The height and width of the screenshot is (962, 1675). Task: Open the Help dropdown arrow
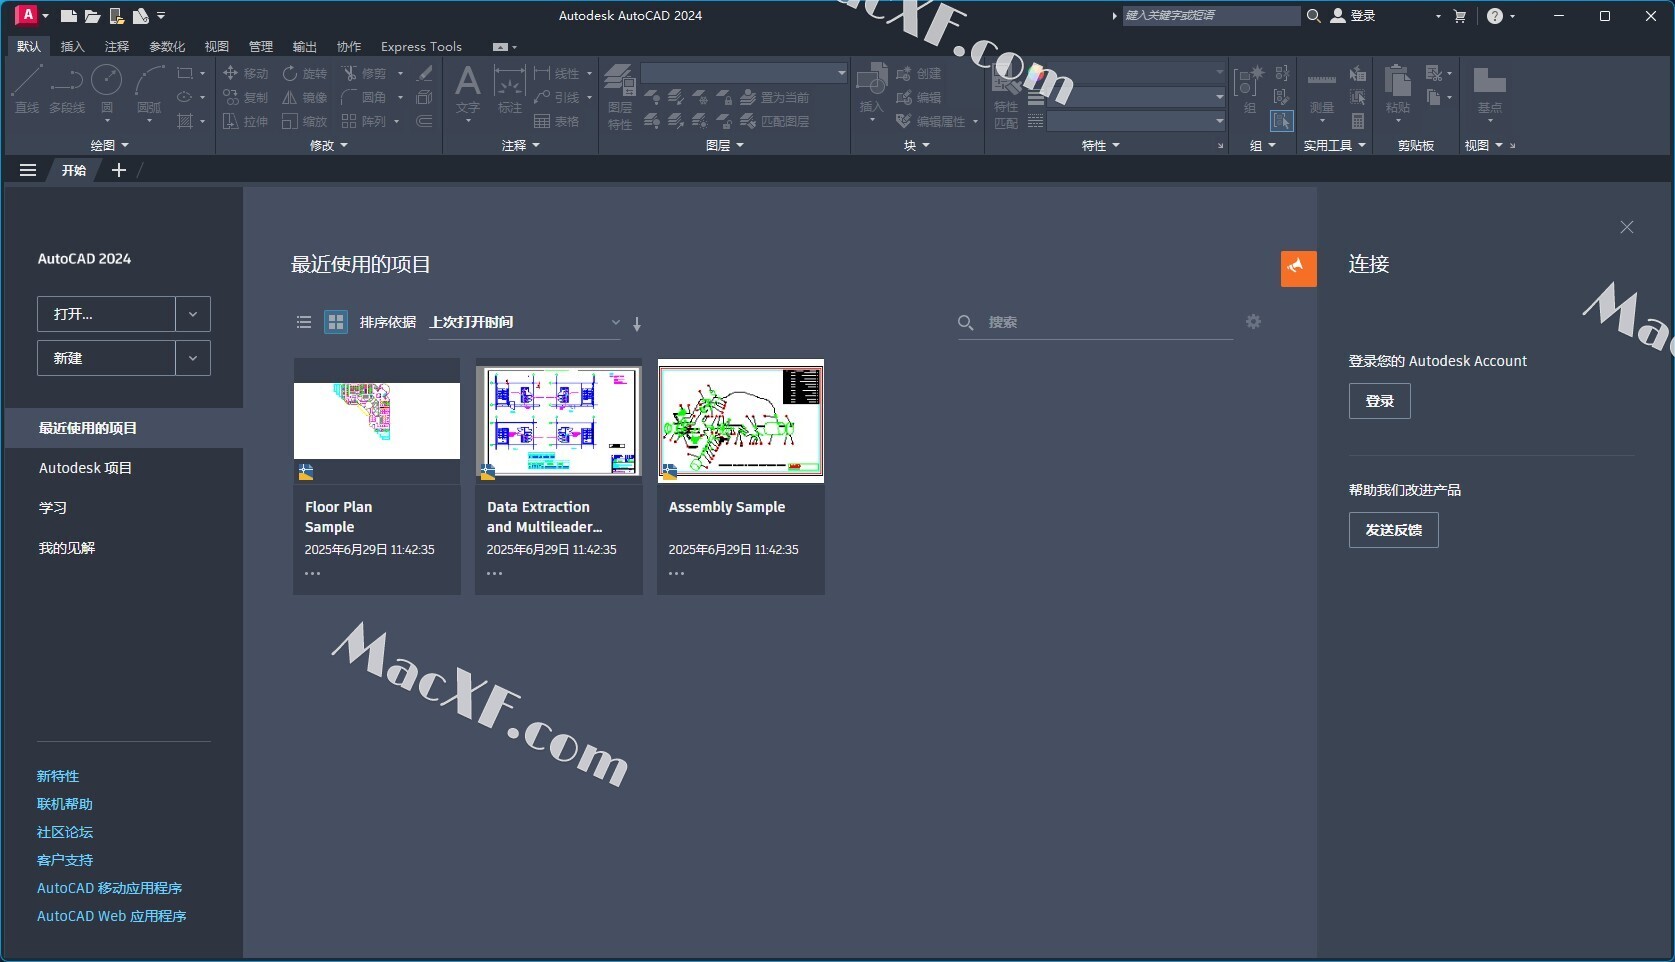1512,16
